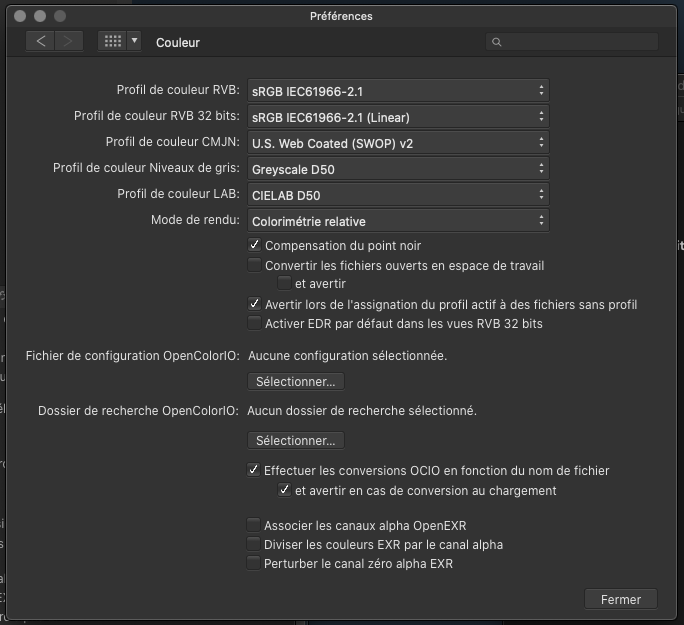Click the 'Aucune configuration sélectionnée.' text
Viewport: 684px width, 625px height.
coord(348,356)
